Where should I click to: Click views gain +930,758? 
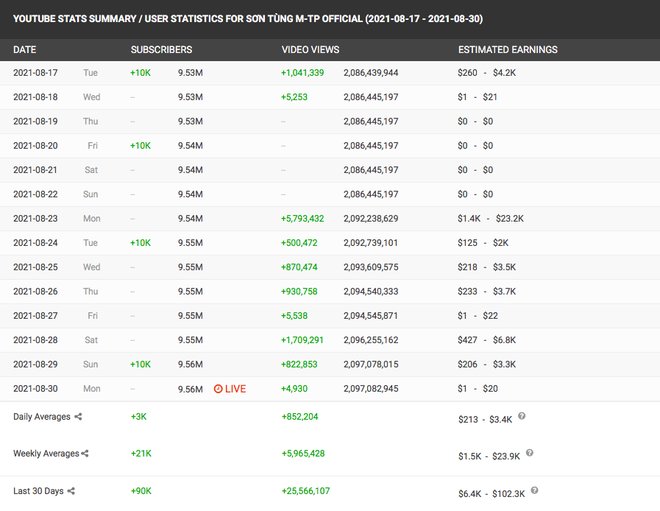[299, 291]
